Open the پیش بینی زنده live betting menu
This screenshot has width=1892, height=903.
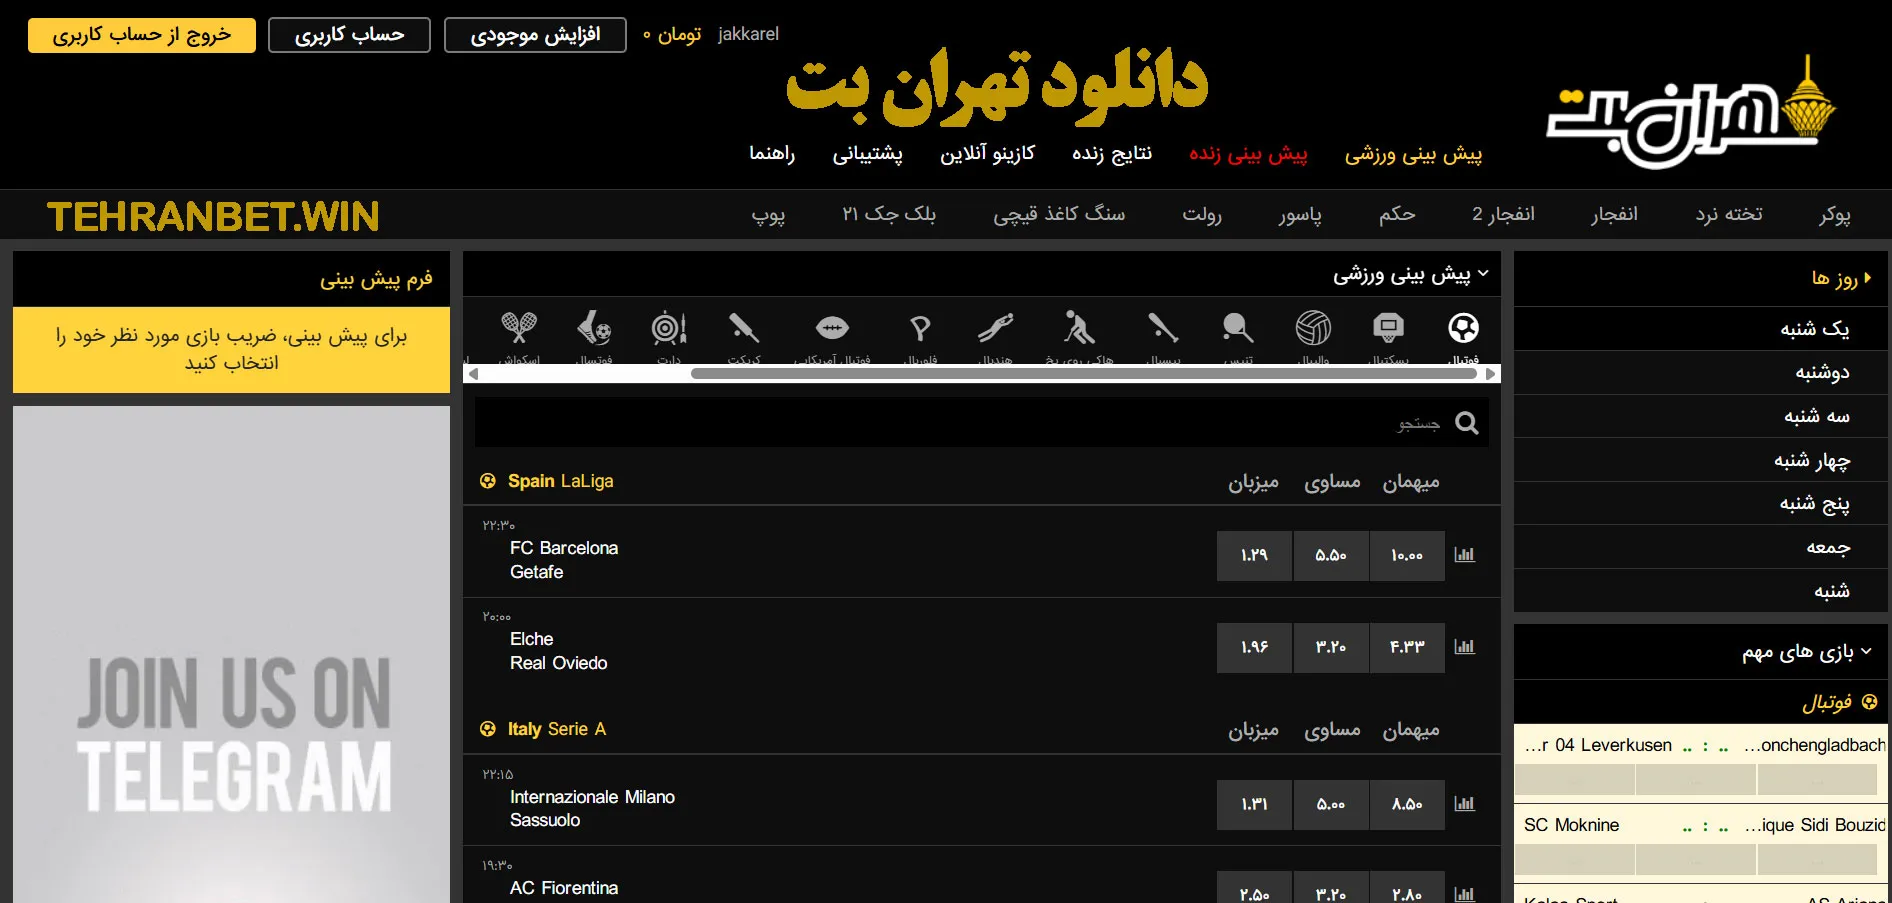tap(1248, 154)
